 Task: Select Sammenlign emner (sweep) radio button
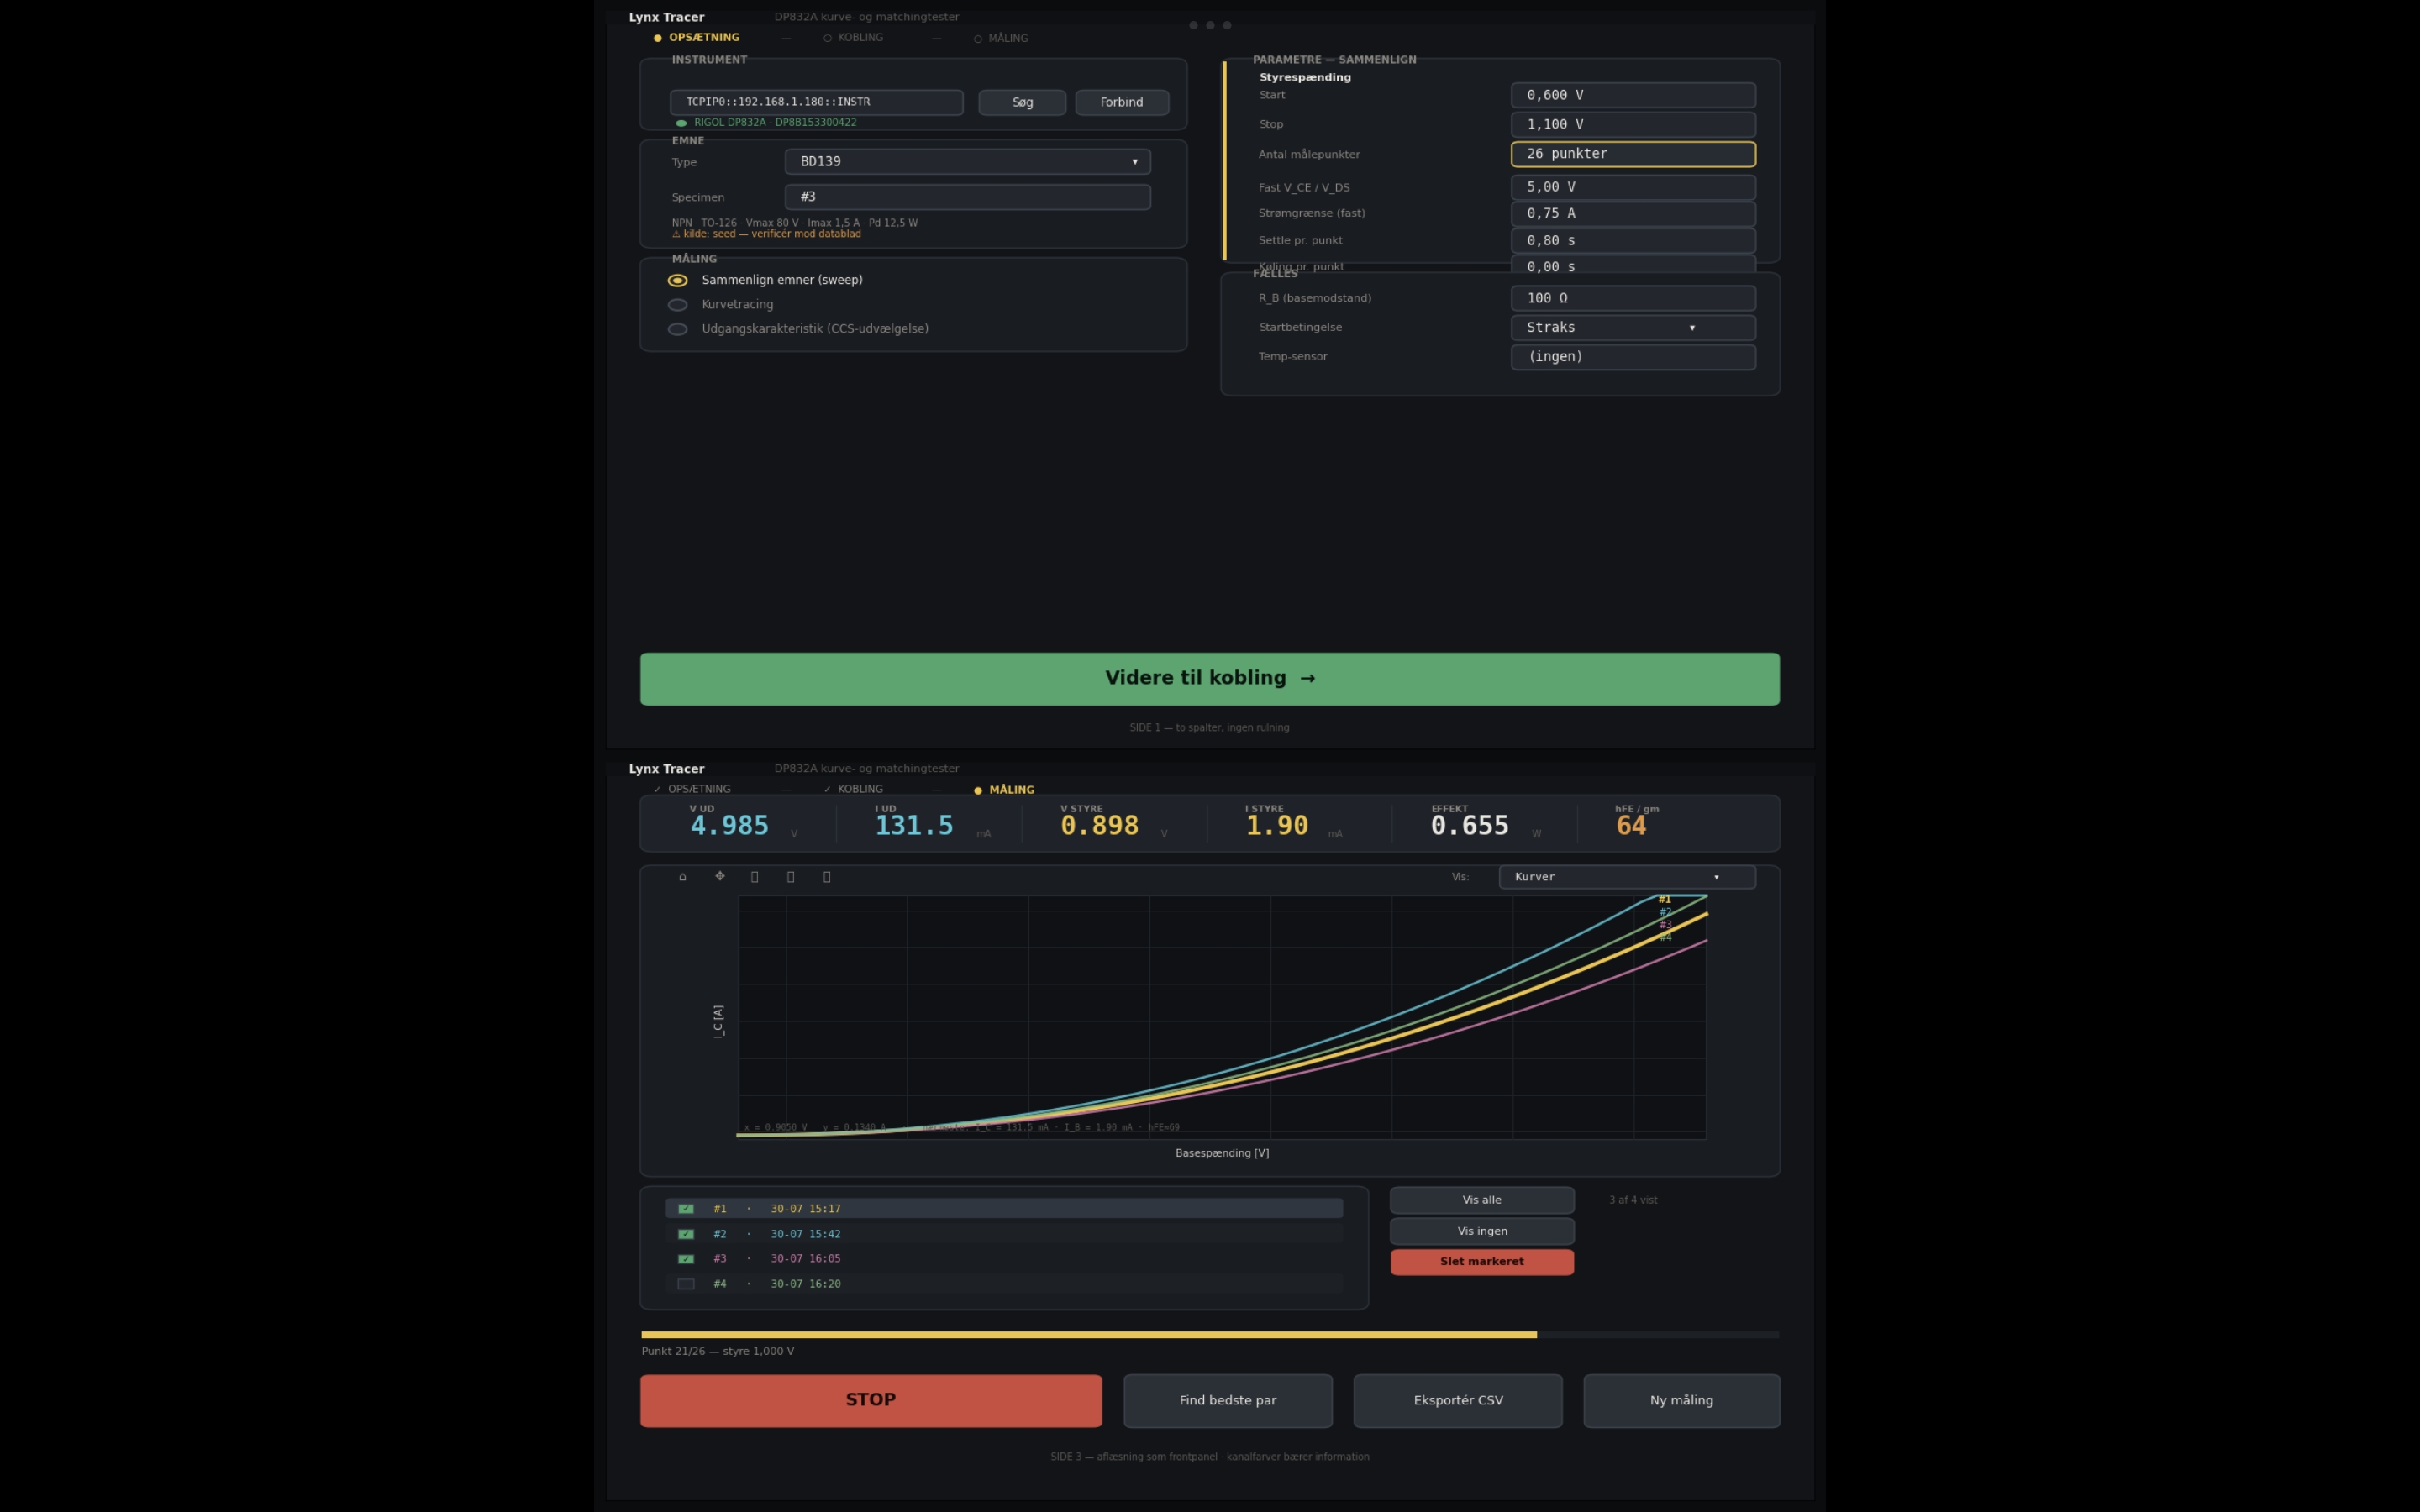pyautogui.click(x=677, y=281)
